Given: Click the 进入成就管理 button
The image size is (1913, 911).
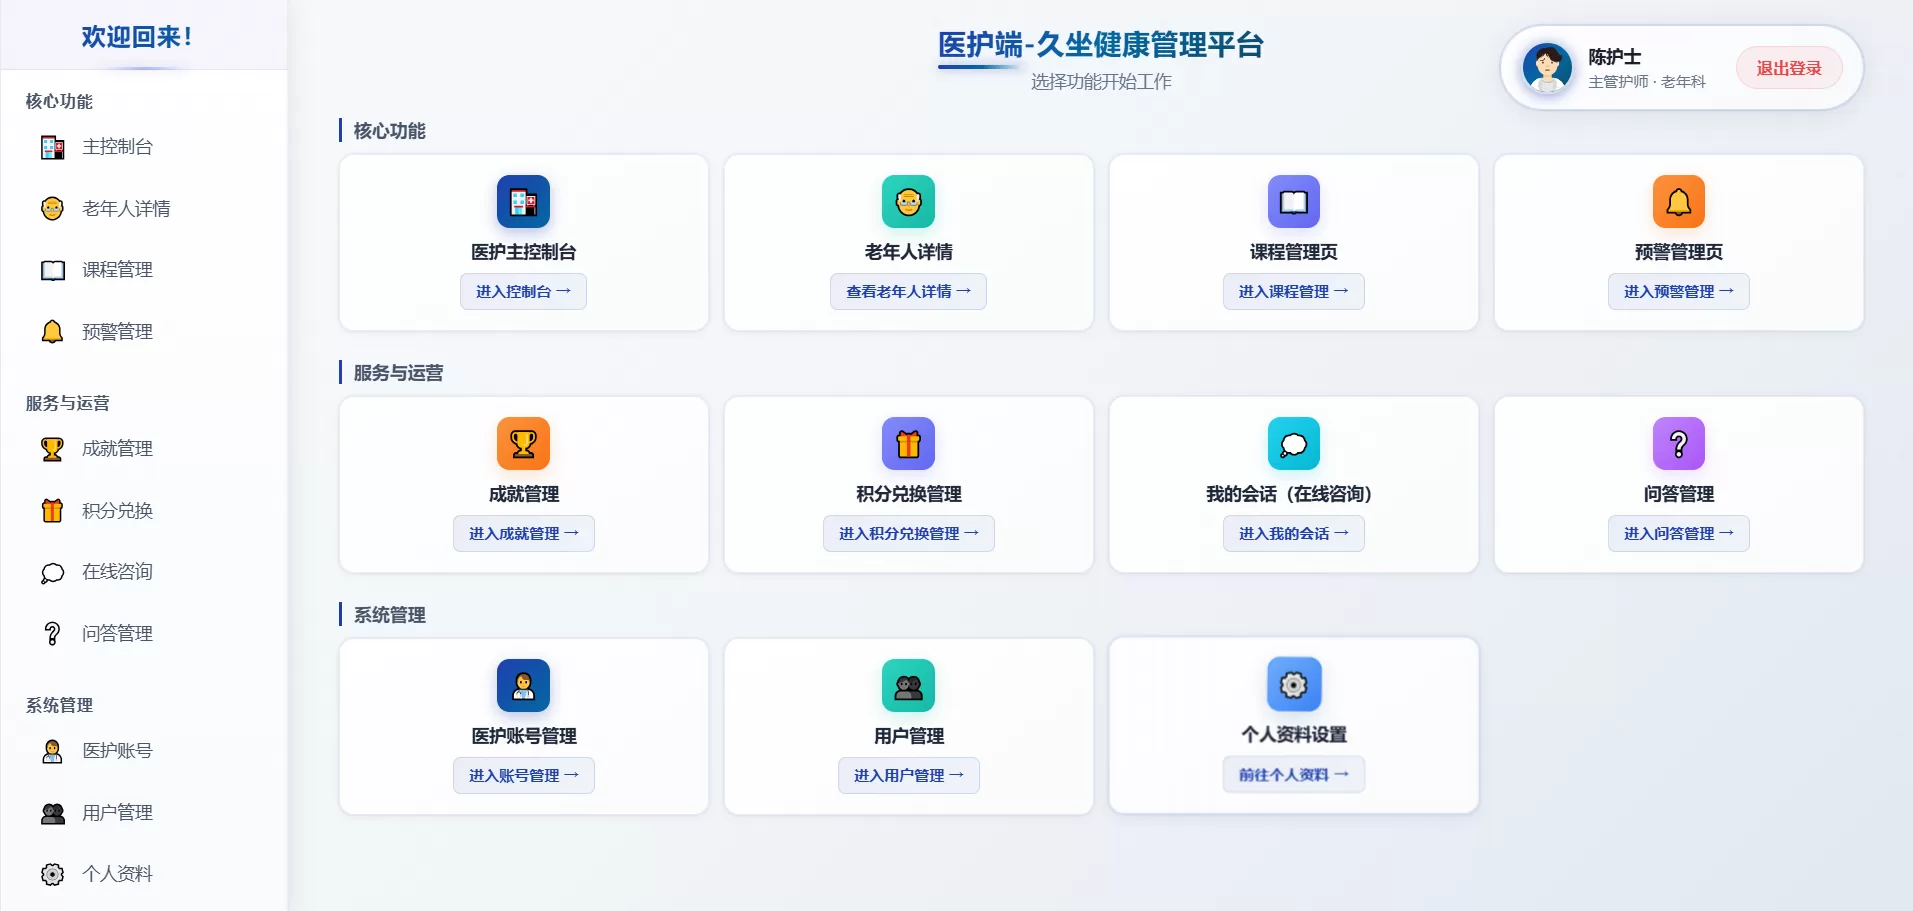Looking at the screenshot, I should click(523, 533).
